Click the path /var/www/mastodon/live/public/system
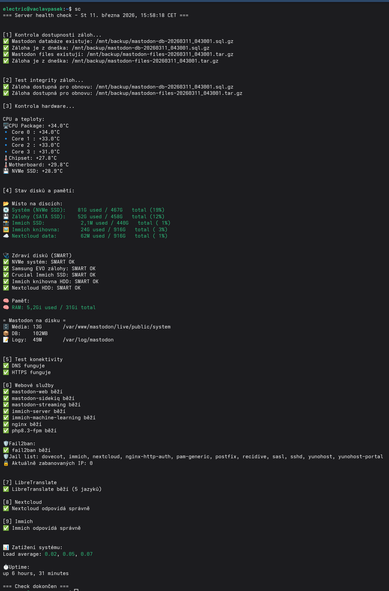389x591 pixels. pyautogui.click(x=117, y=327)
